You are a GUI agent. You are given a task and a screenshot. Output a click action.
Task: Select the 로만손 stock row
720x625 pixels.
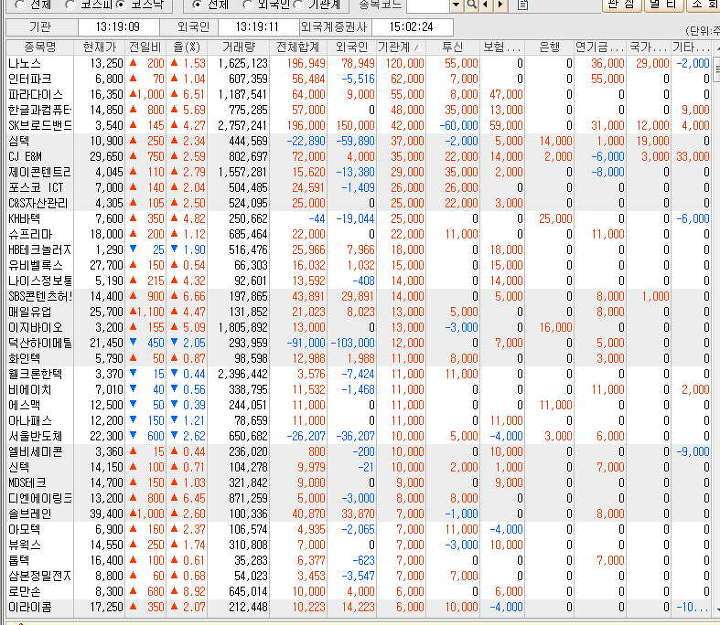pyautogui.click(x=360, y=591)
